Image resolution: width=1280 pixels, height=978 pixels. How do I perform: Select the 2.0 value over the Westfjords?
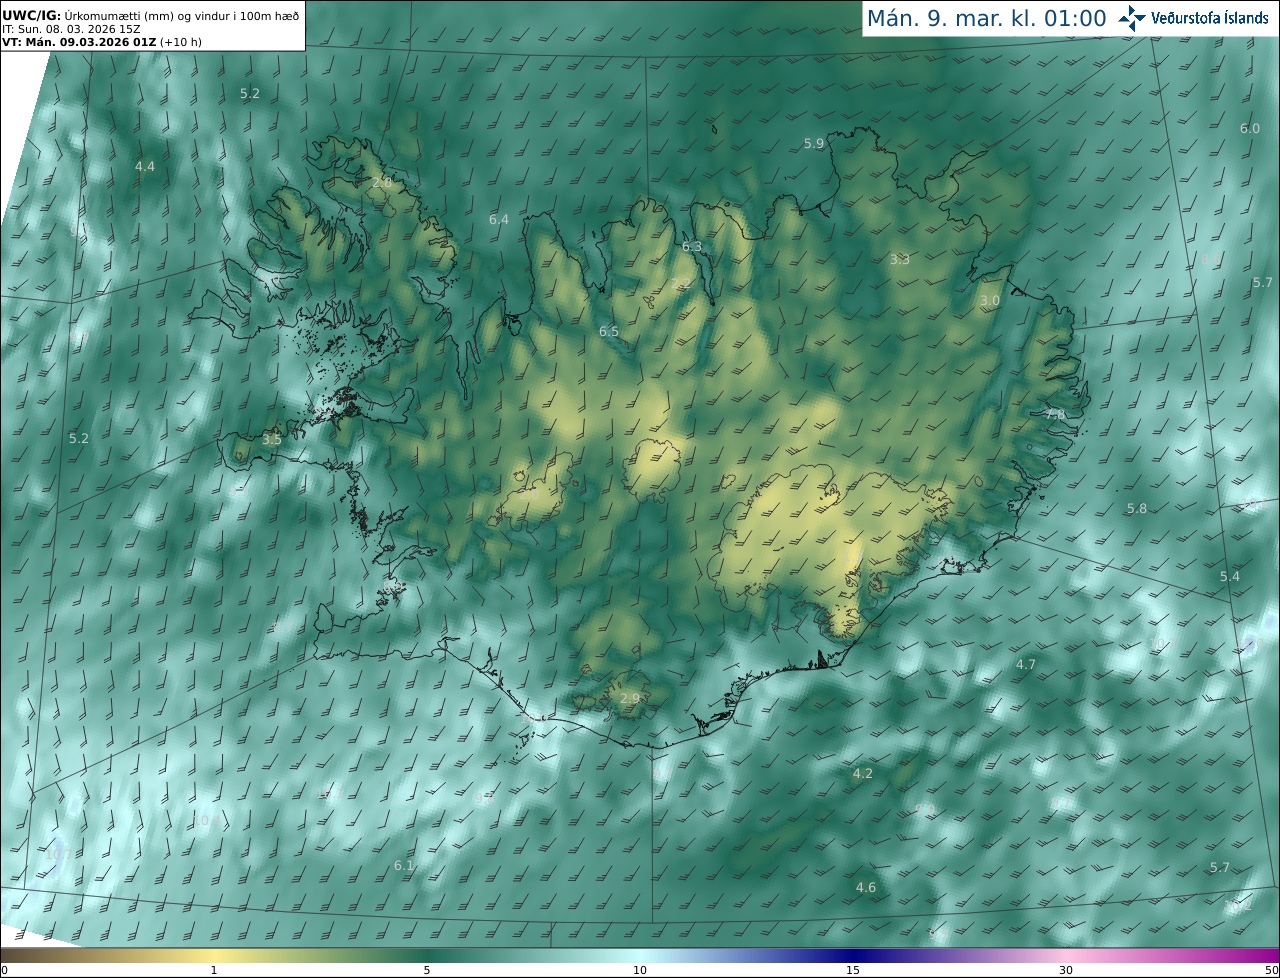(382, 183)
